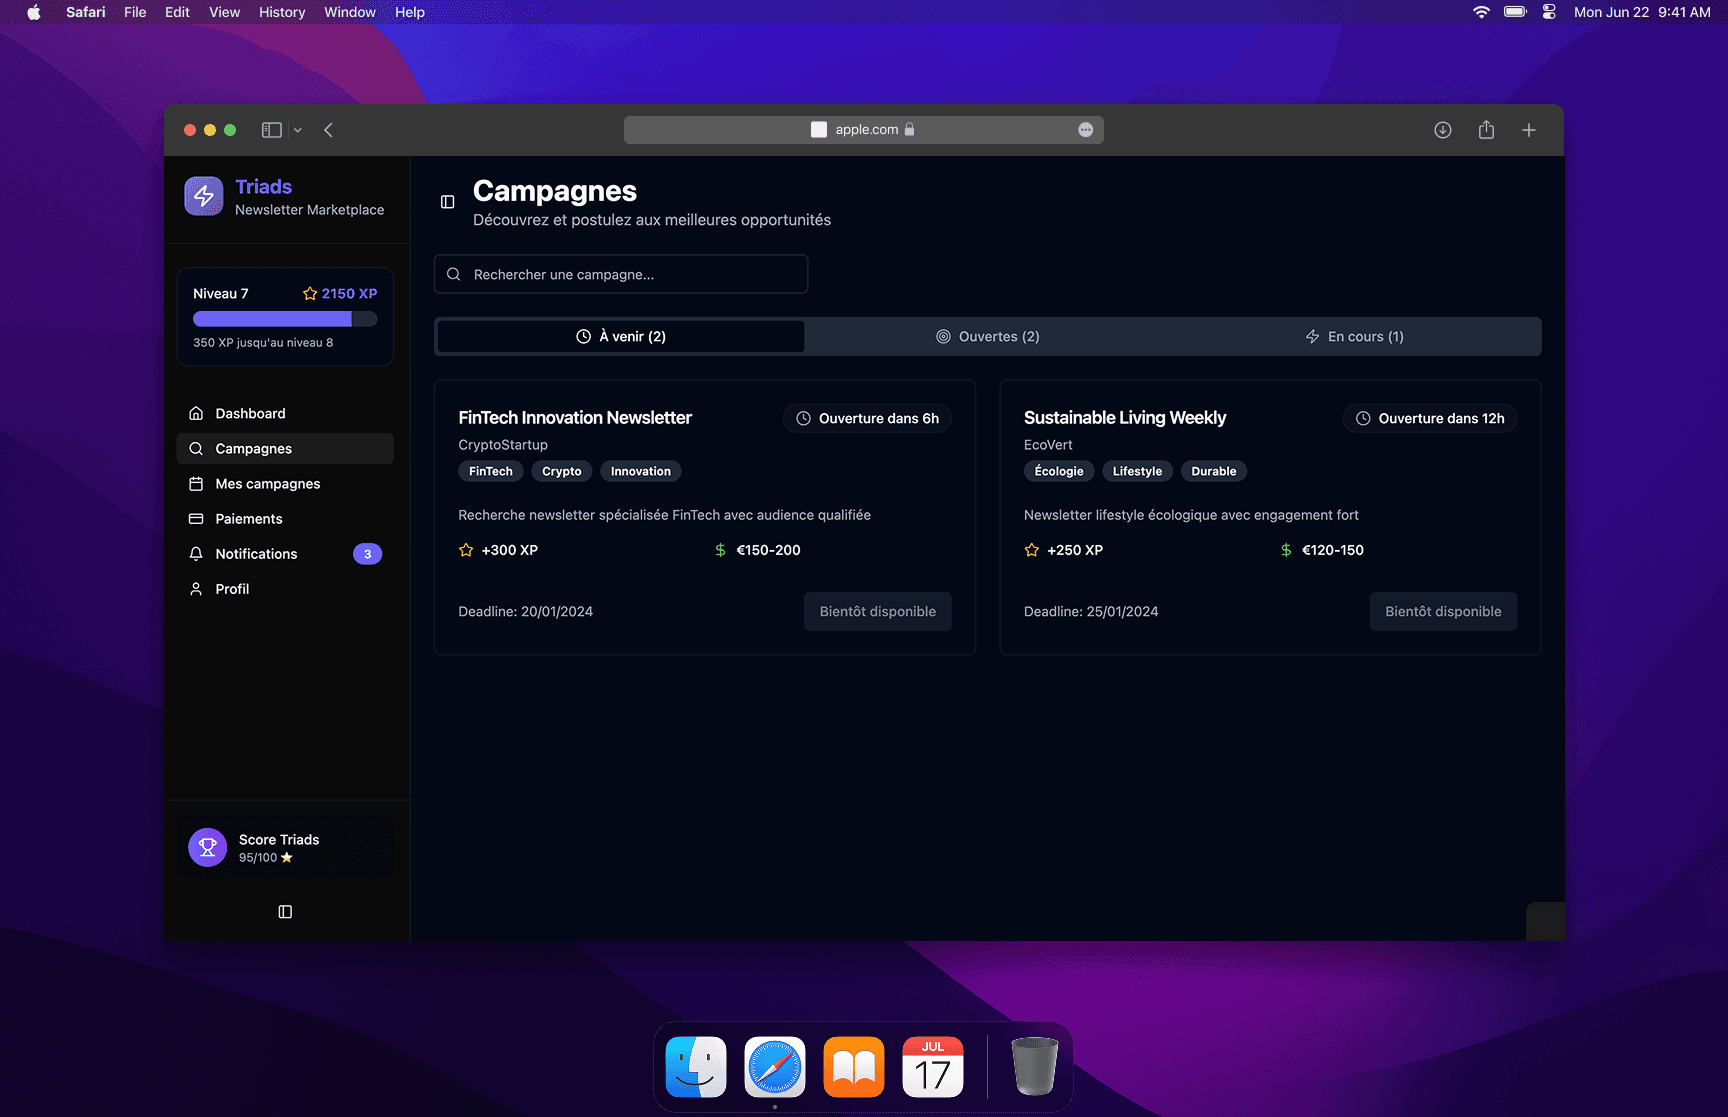Click the Share icon in Safari toolbar

[x=1486, y=130]
